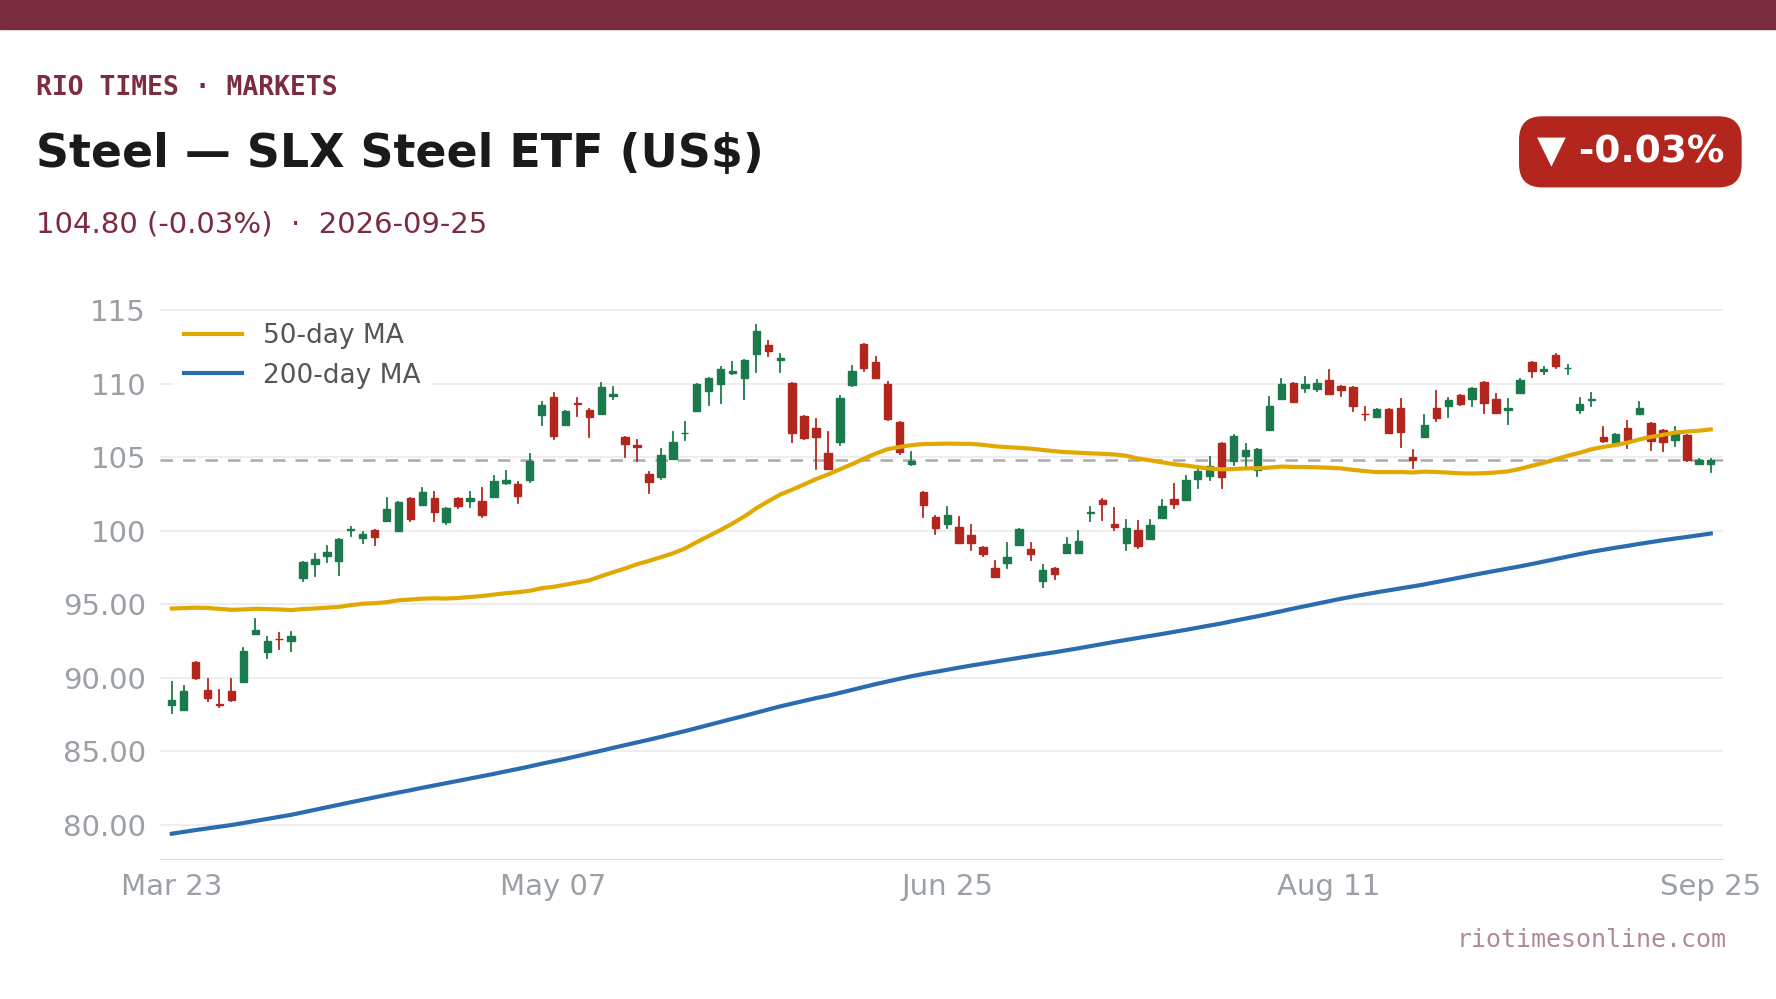Image resolution: width=1776 pixels, height=999 pixels.
Task: Click the riotimesonline.com link
Action: coord(1591,939)
